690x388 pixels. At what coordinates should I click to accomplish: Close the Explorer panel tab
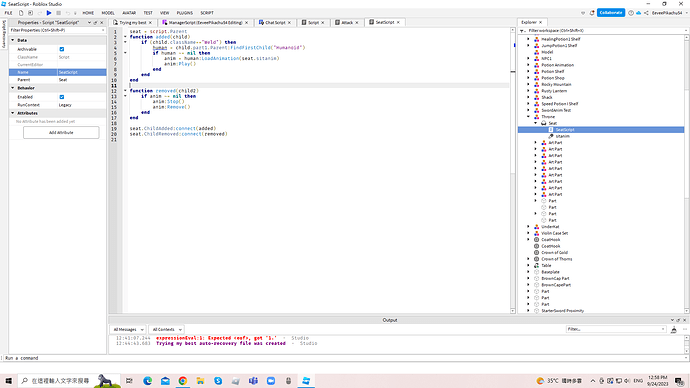click(541, 22)
